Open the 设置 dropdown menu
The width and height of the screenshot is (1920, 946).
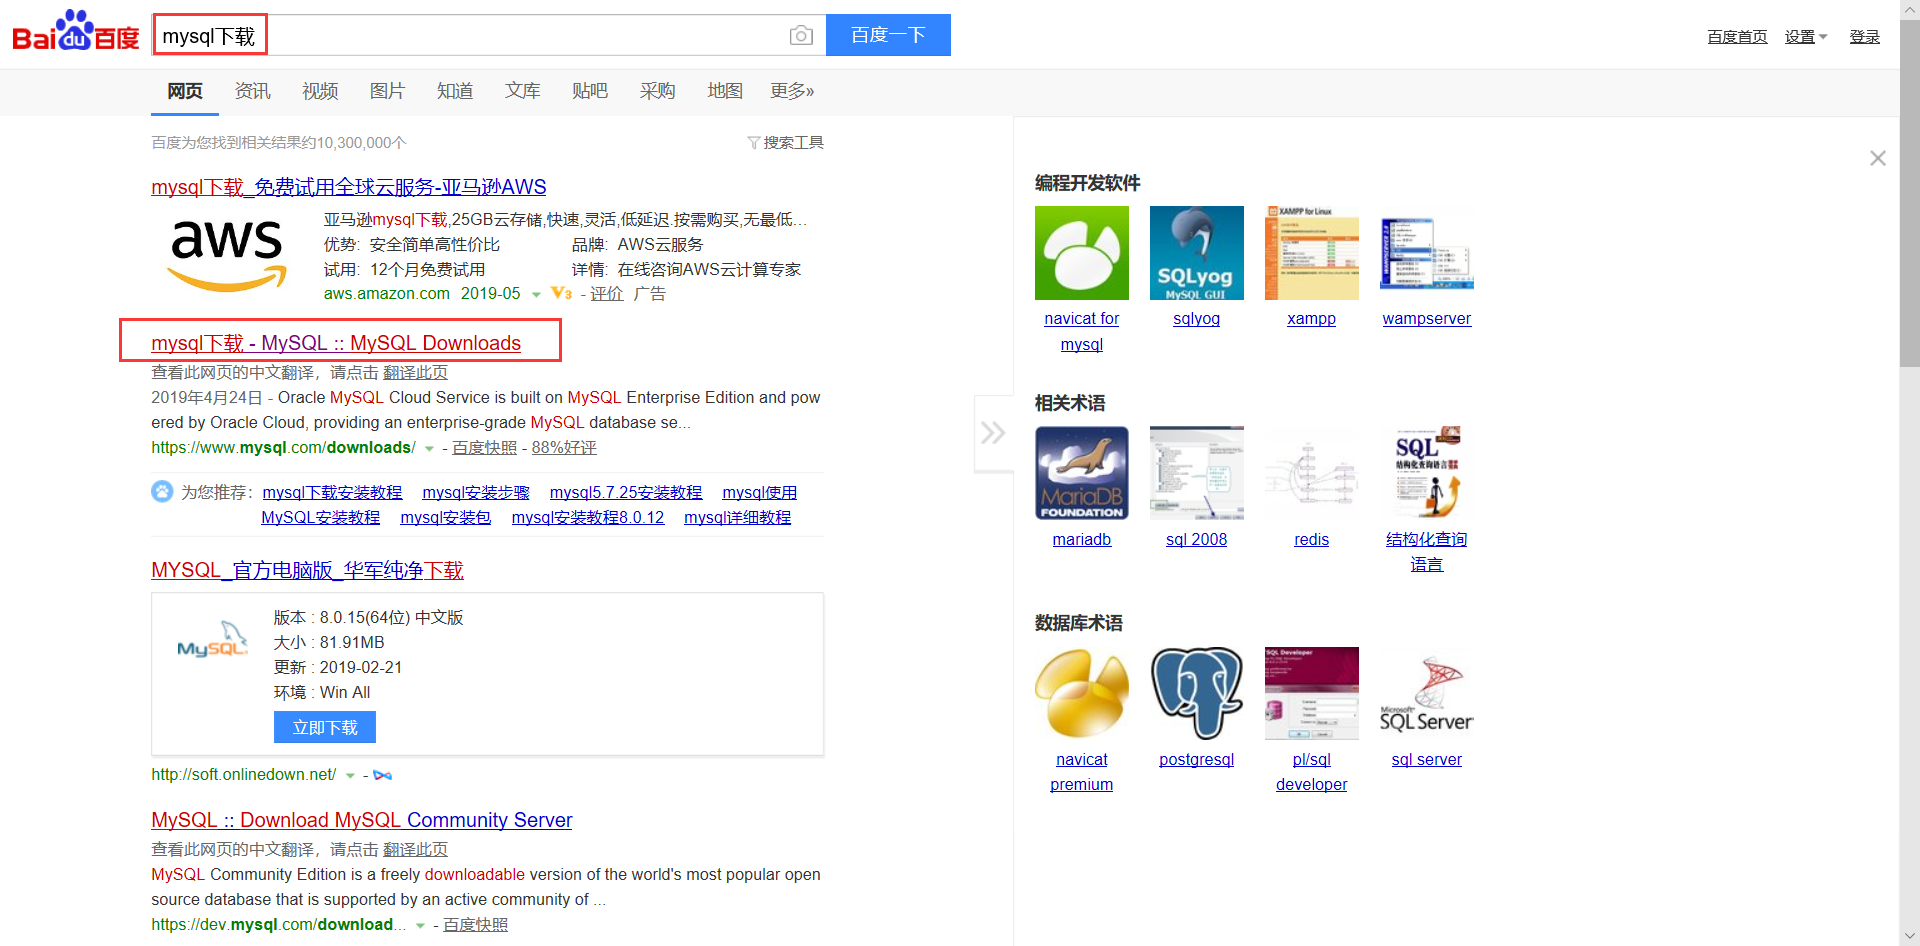[x=1806, y=37]
